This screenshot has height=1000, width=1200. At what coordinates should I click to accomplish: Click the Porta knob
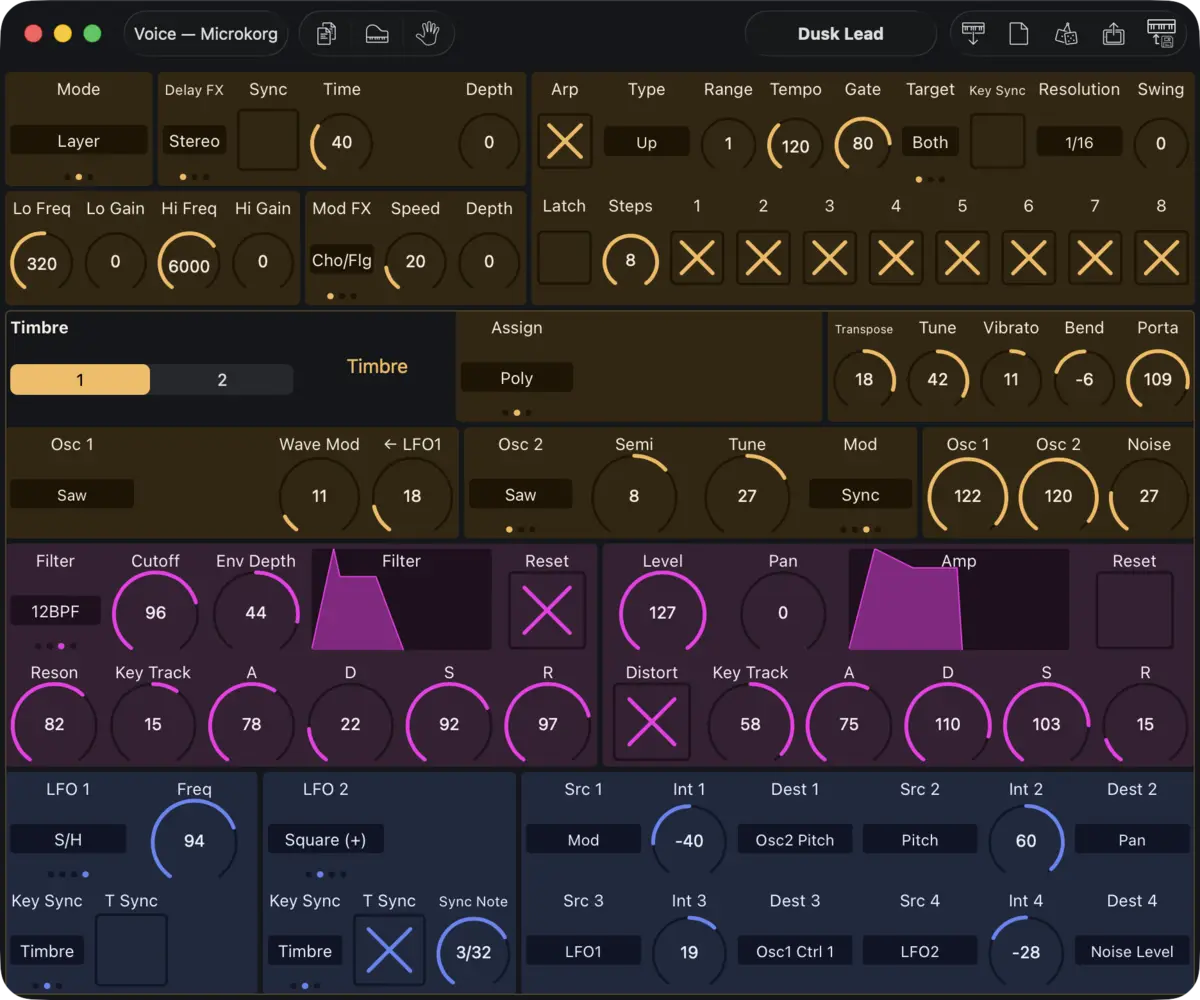pyautogui.click(x=1157, y=379)
